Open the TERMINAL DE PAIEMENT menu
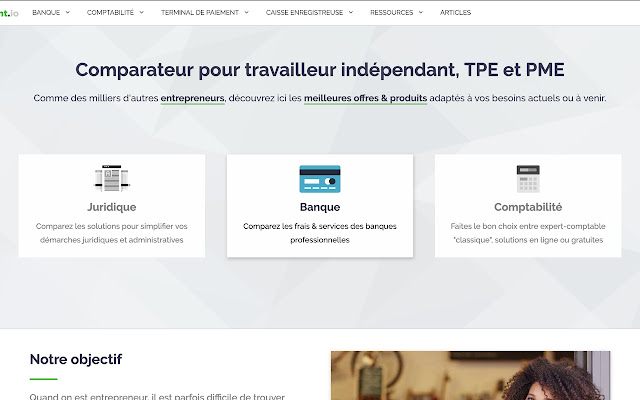Image resolution: width=640 pixels, height=400 pixels. tap(200, 13)
